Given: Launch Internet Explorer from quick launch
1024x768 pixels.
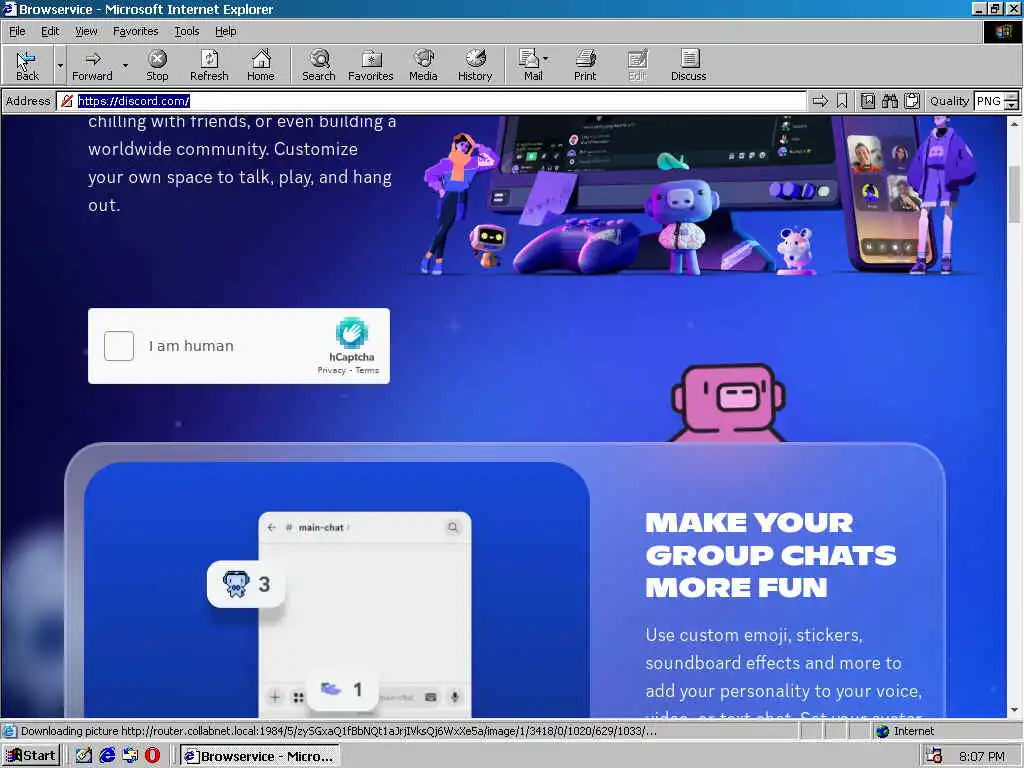Looking at the screenshot, I should coord(107,756).
